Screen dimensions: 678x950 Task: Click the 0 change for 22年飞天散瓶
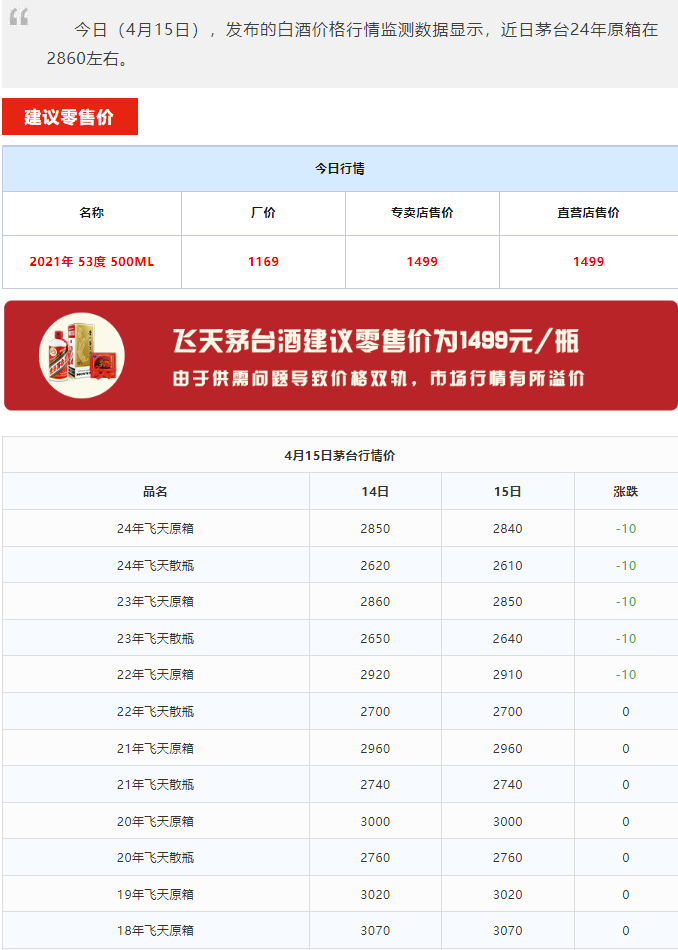tap(626, 712)
